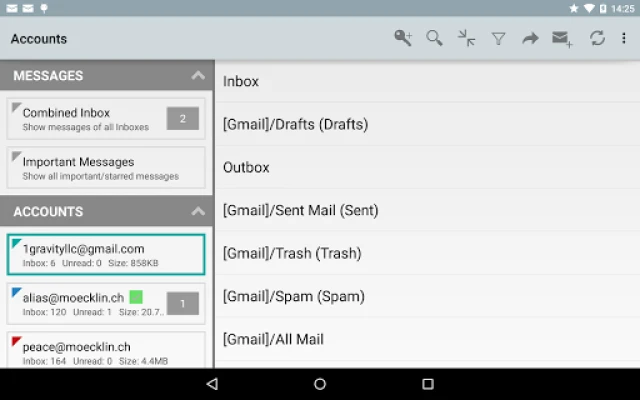640x400 pixels.
Task: Open the three-dot overflow menu
Action: click(x=624, y=38)
